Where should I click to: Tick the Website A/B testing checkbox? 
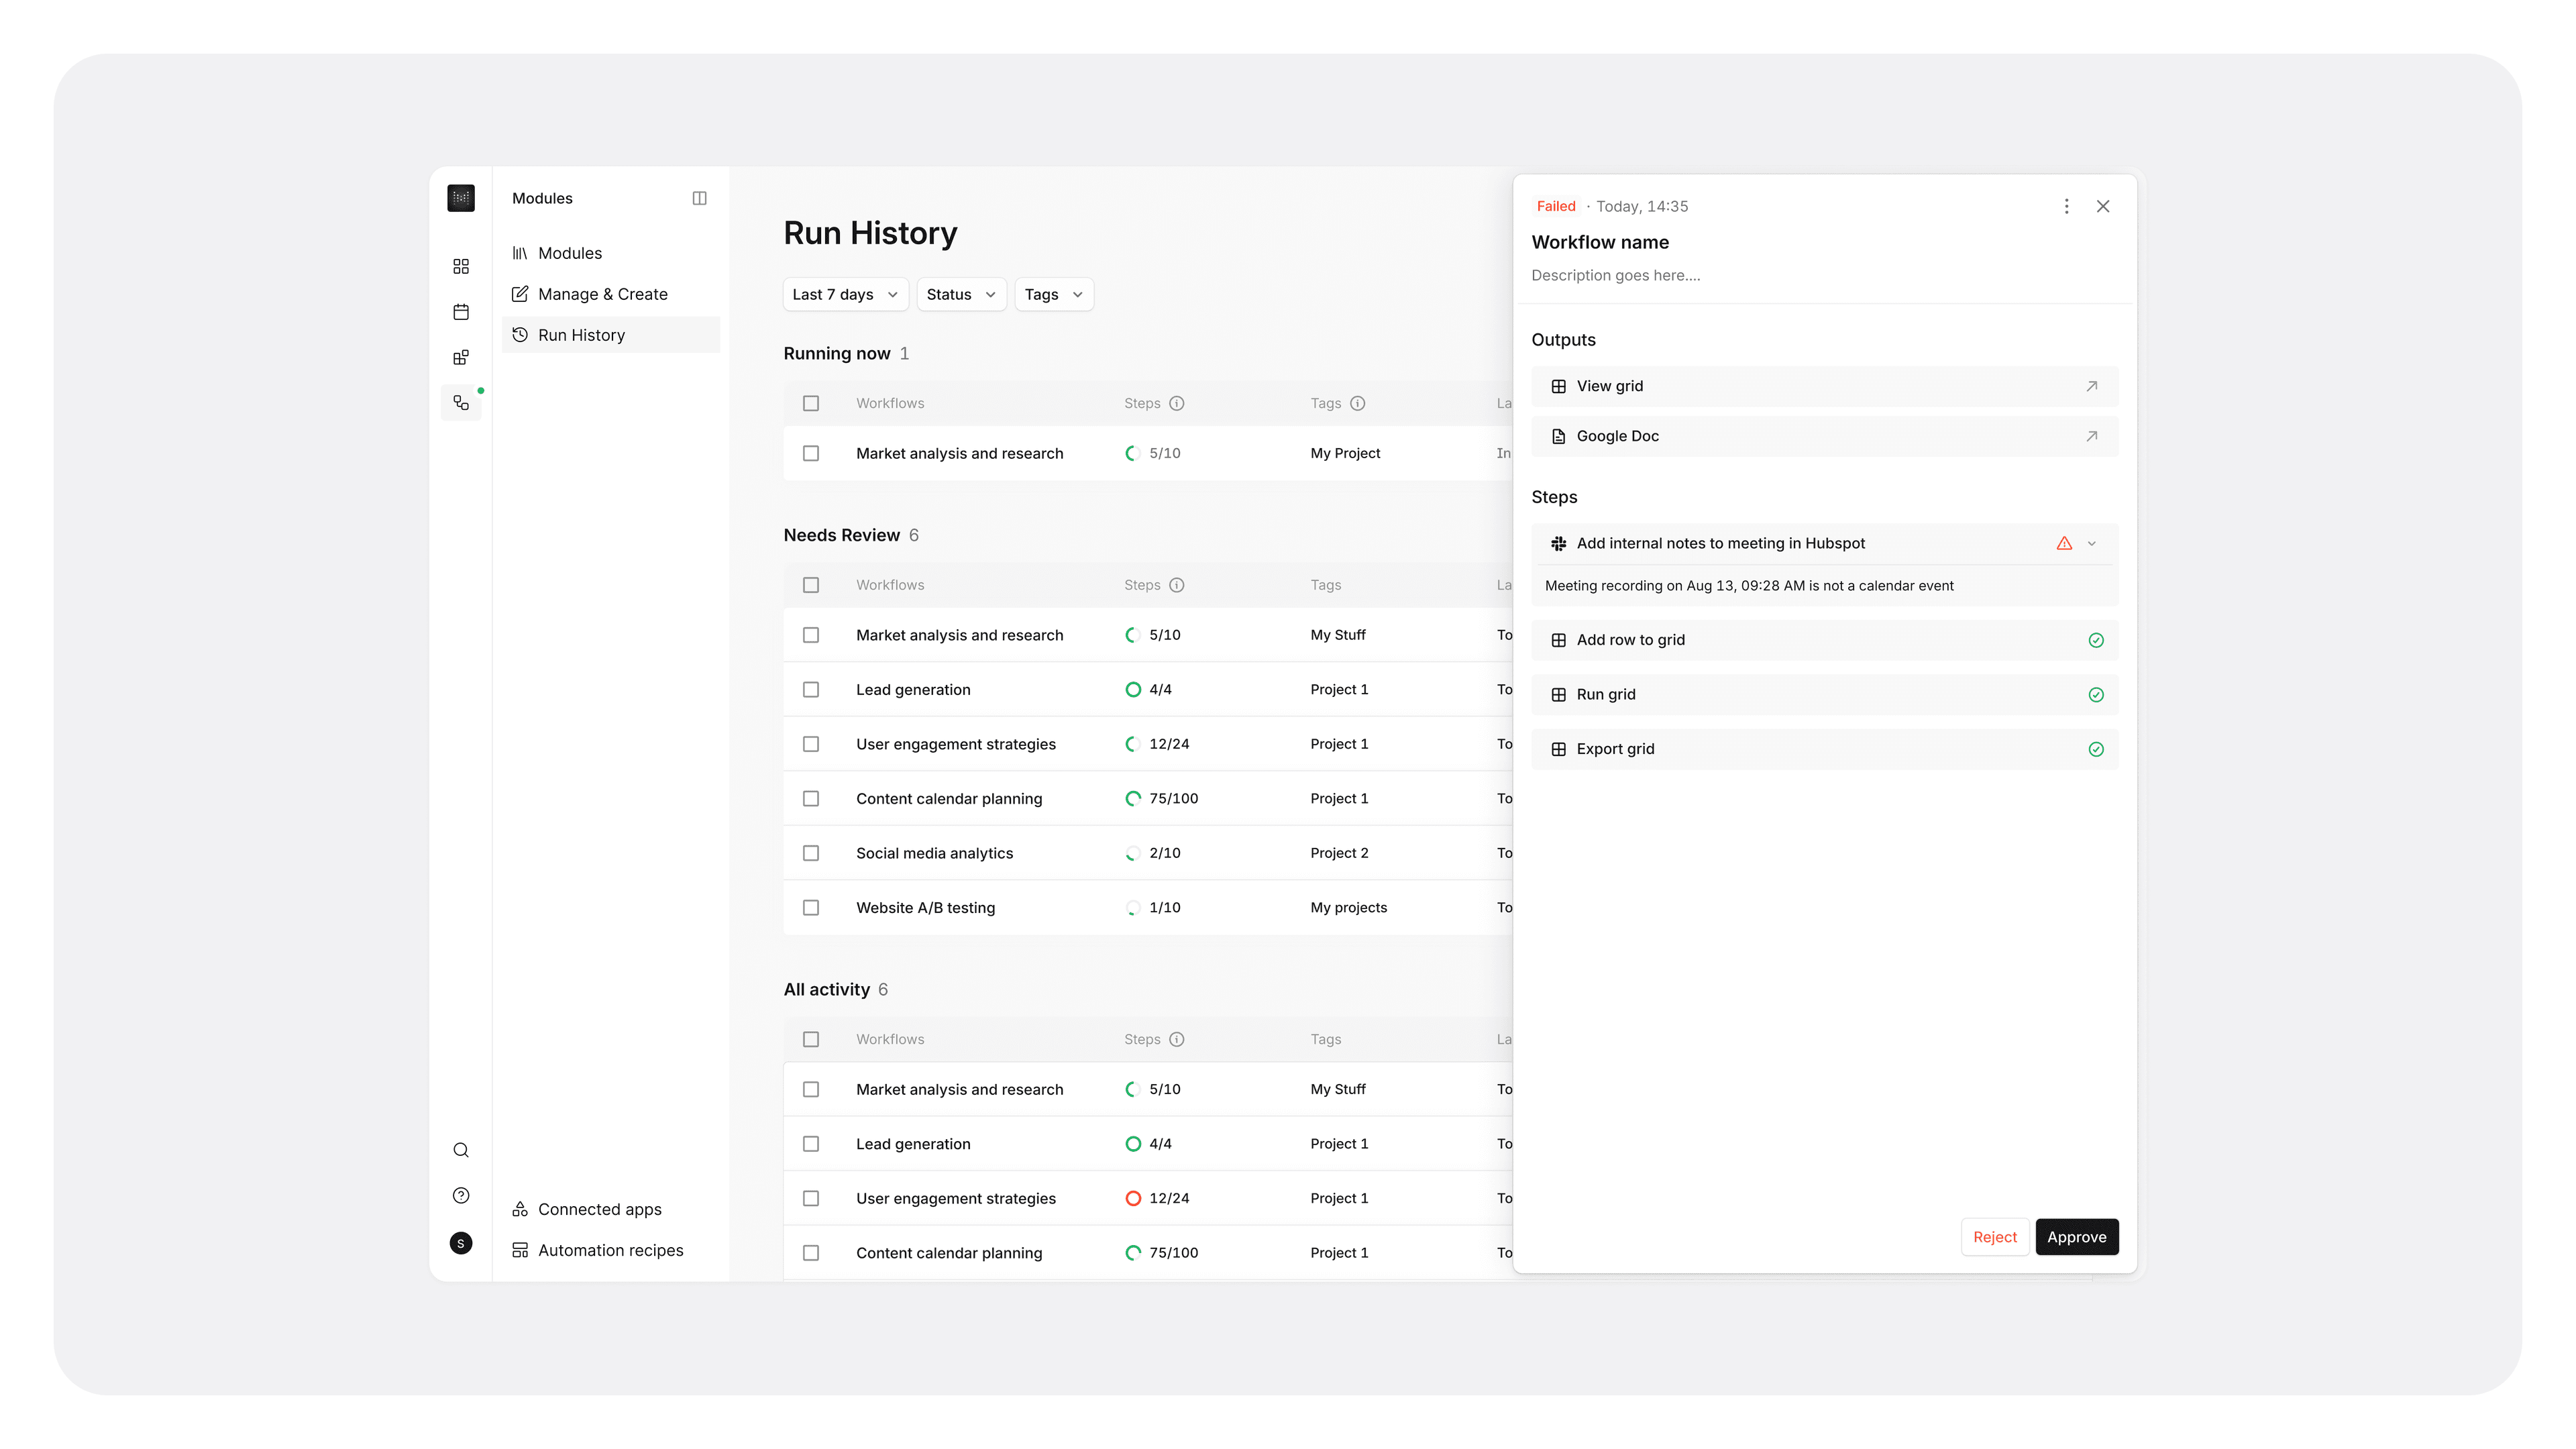point(811,907)
